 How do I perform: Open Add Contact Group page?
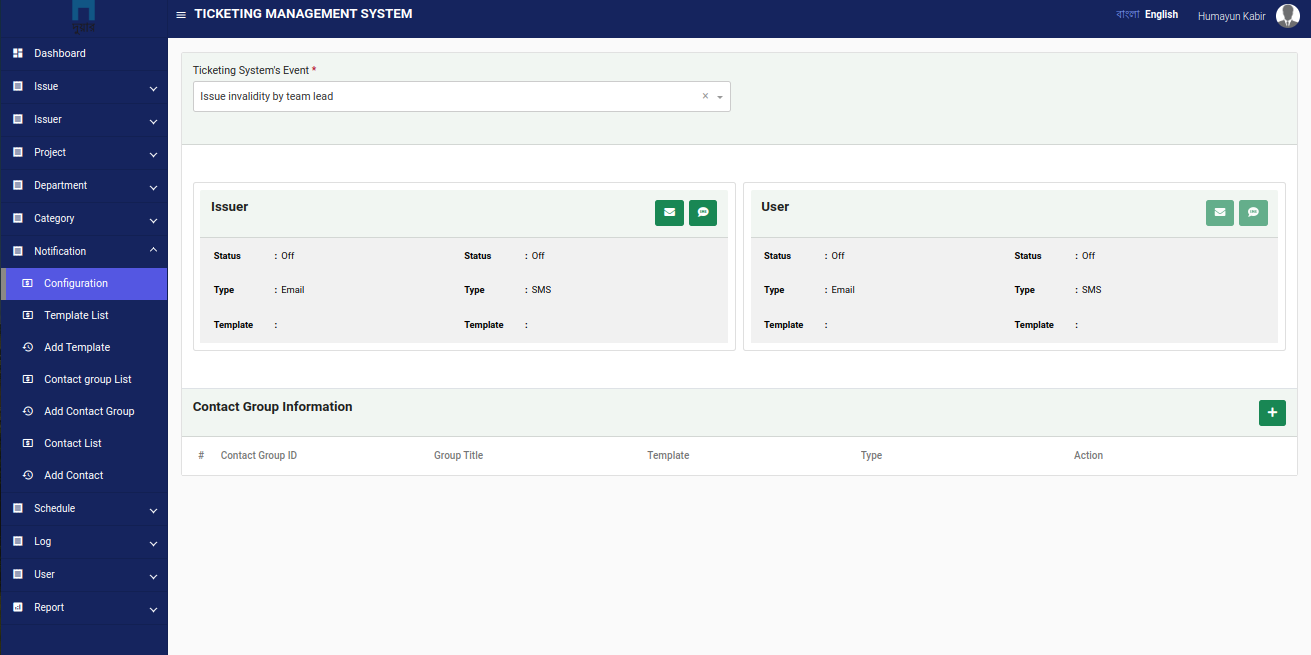tap(84, 411)
